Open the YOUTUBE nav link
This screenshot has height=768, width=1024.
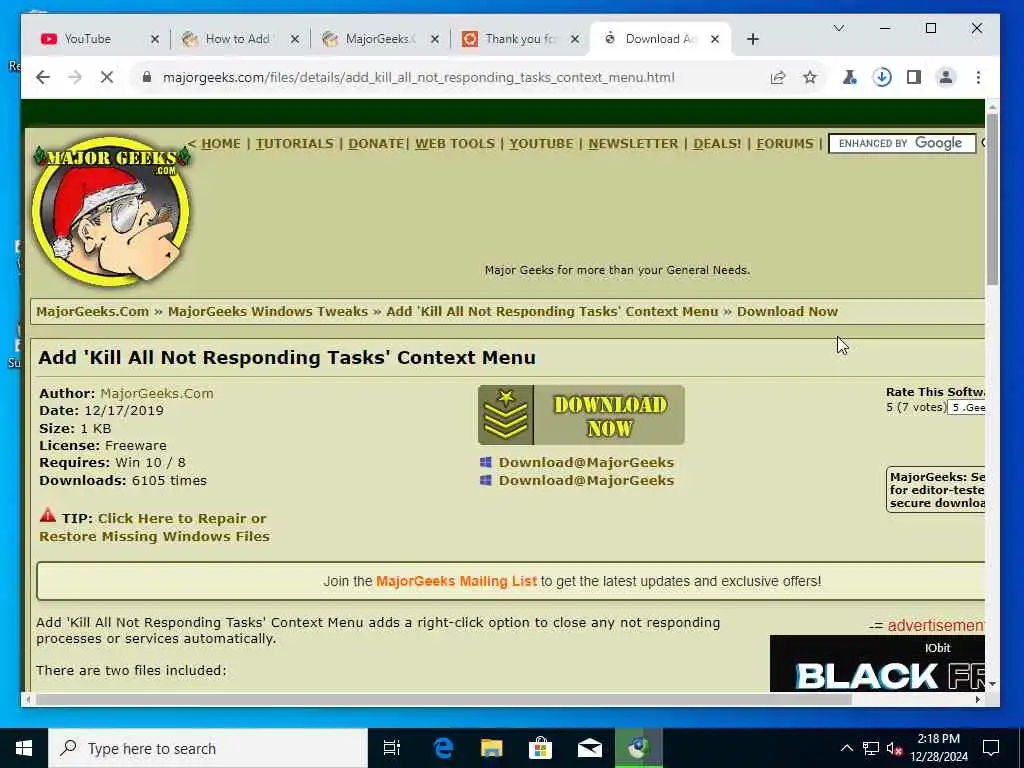pyautogui.click(x=541, y=144)
